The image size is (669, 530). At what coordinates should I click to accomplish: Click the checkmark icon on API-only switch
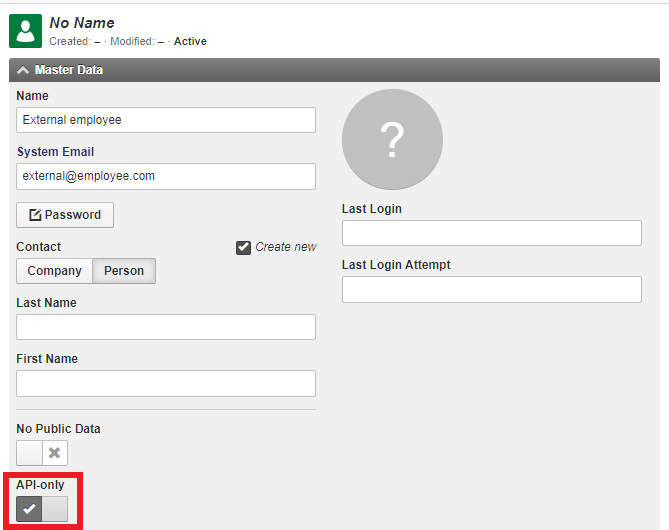(x=30, y=509)
